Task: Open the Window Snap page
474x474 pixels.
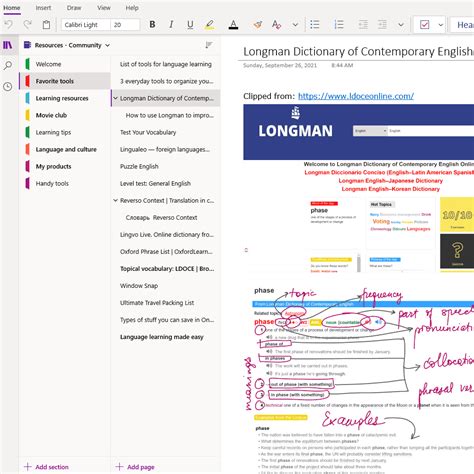Action: point(165,286)
